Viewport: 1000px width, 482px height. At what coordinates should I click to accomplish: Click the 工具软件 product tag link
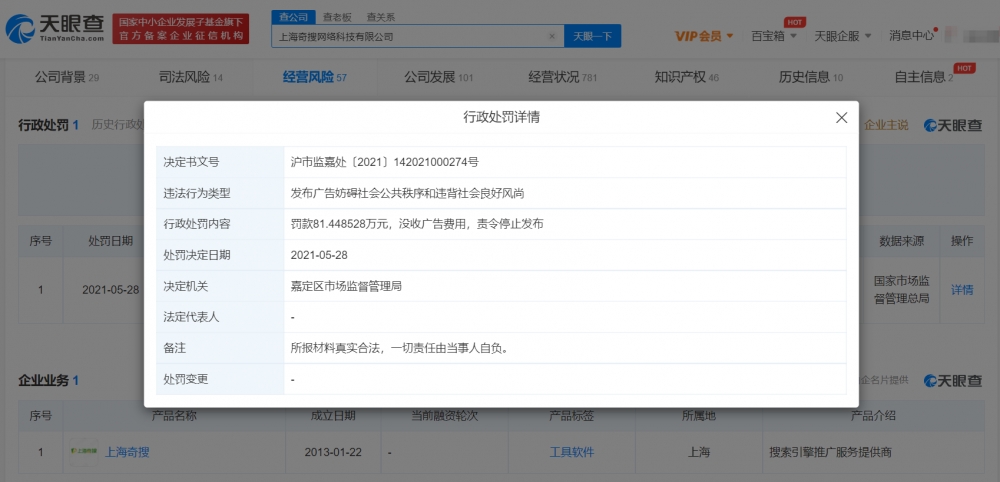pos(572,452)
